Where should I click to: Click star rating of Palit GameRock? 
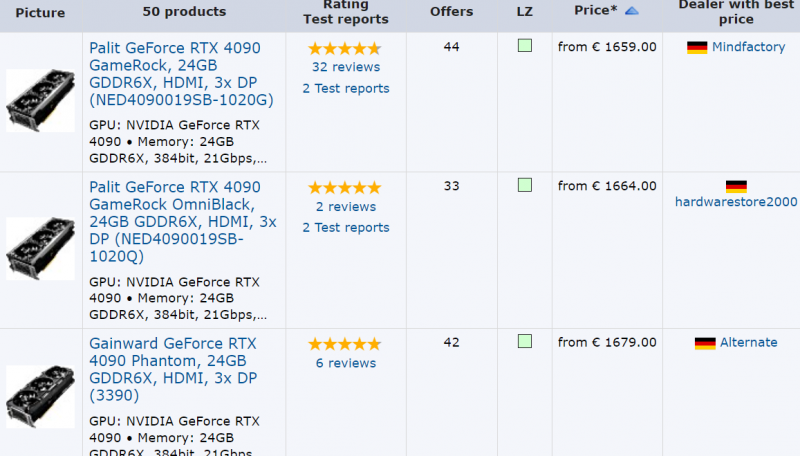coord(345,48)
